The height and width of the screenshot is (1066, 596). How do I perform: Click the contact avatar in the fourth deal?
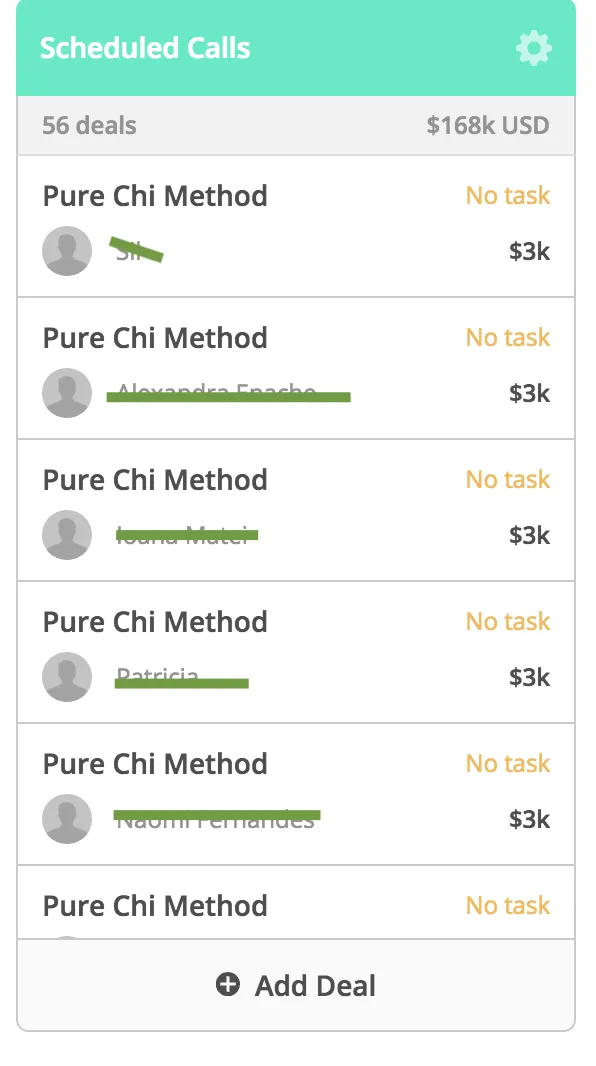point(67,677)
